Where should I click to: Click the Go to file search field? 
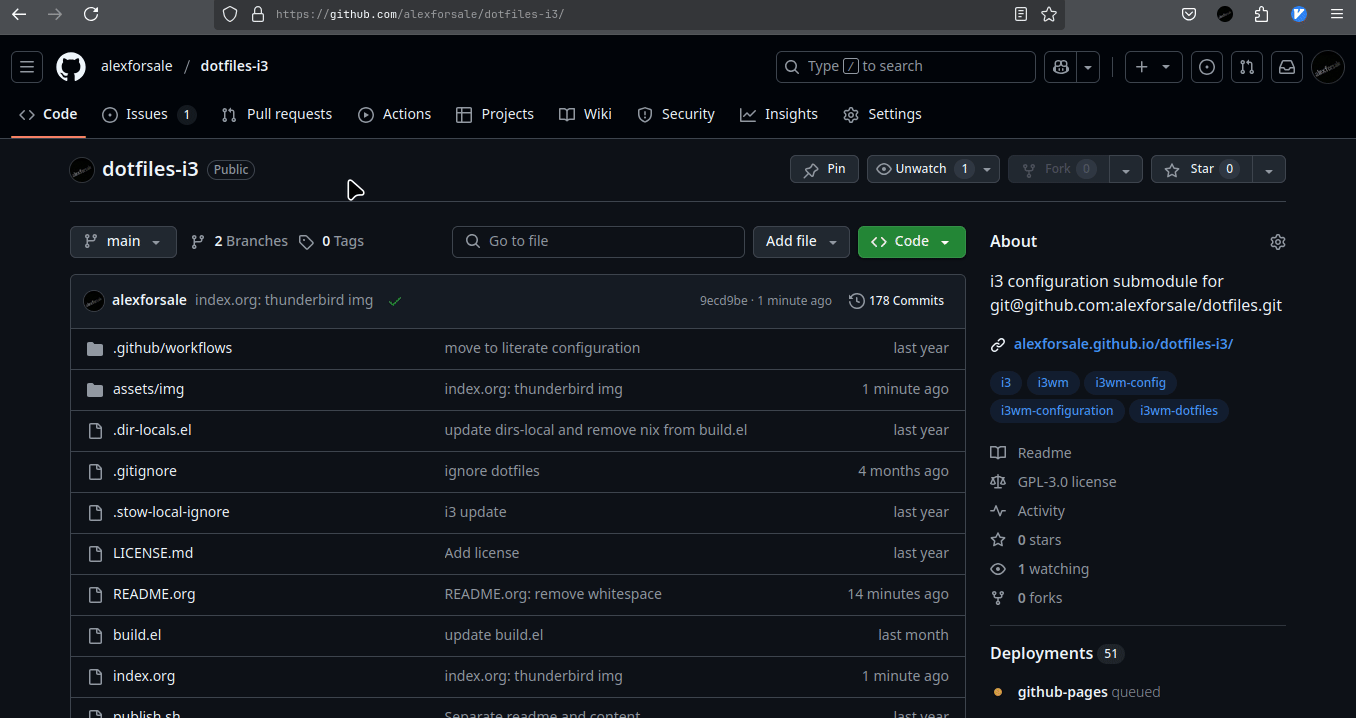[x=598, y=242]
